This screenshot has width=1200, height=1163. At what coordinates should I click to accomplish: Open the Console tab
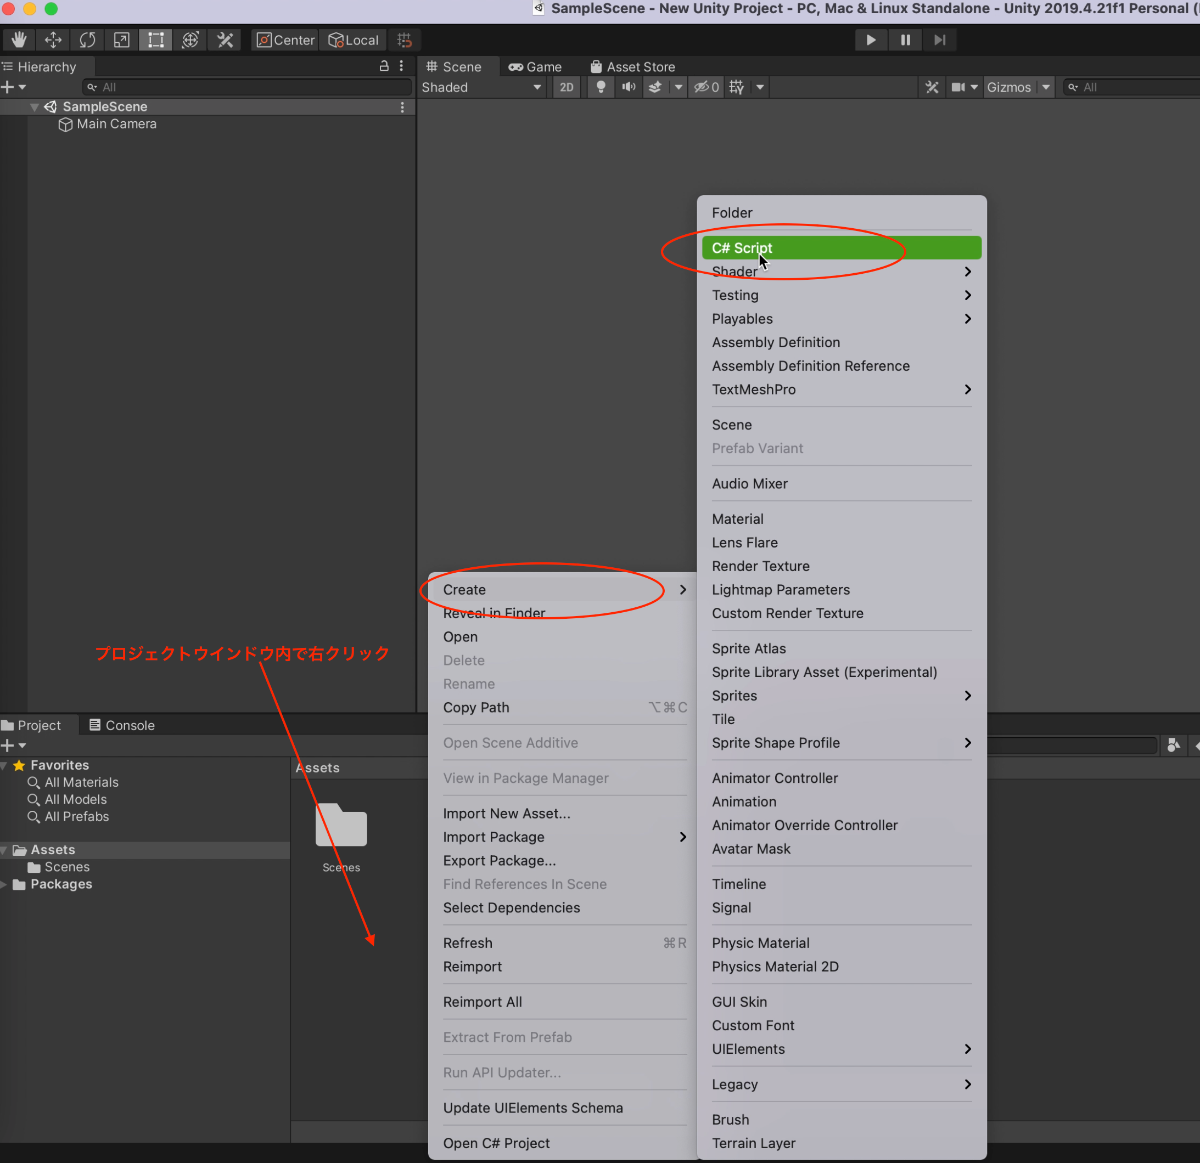tap(121, 725)
